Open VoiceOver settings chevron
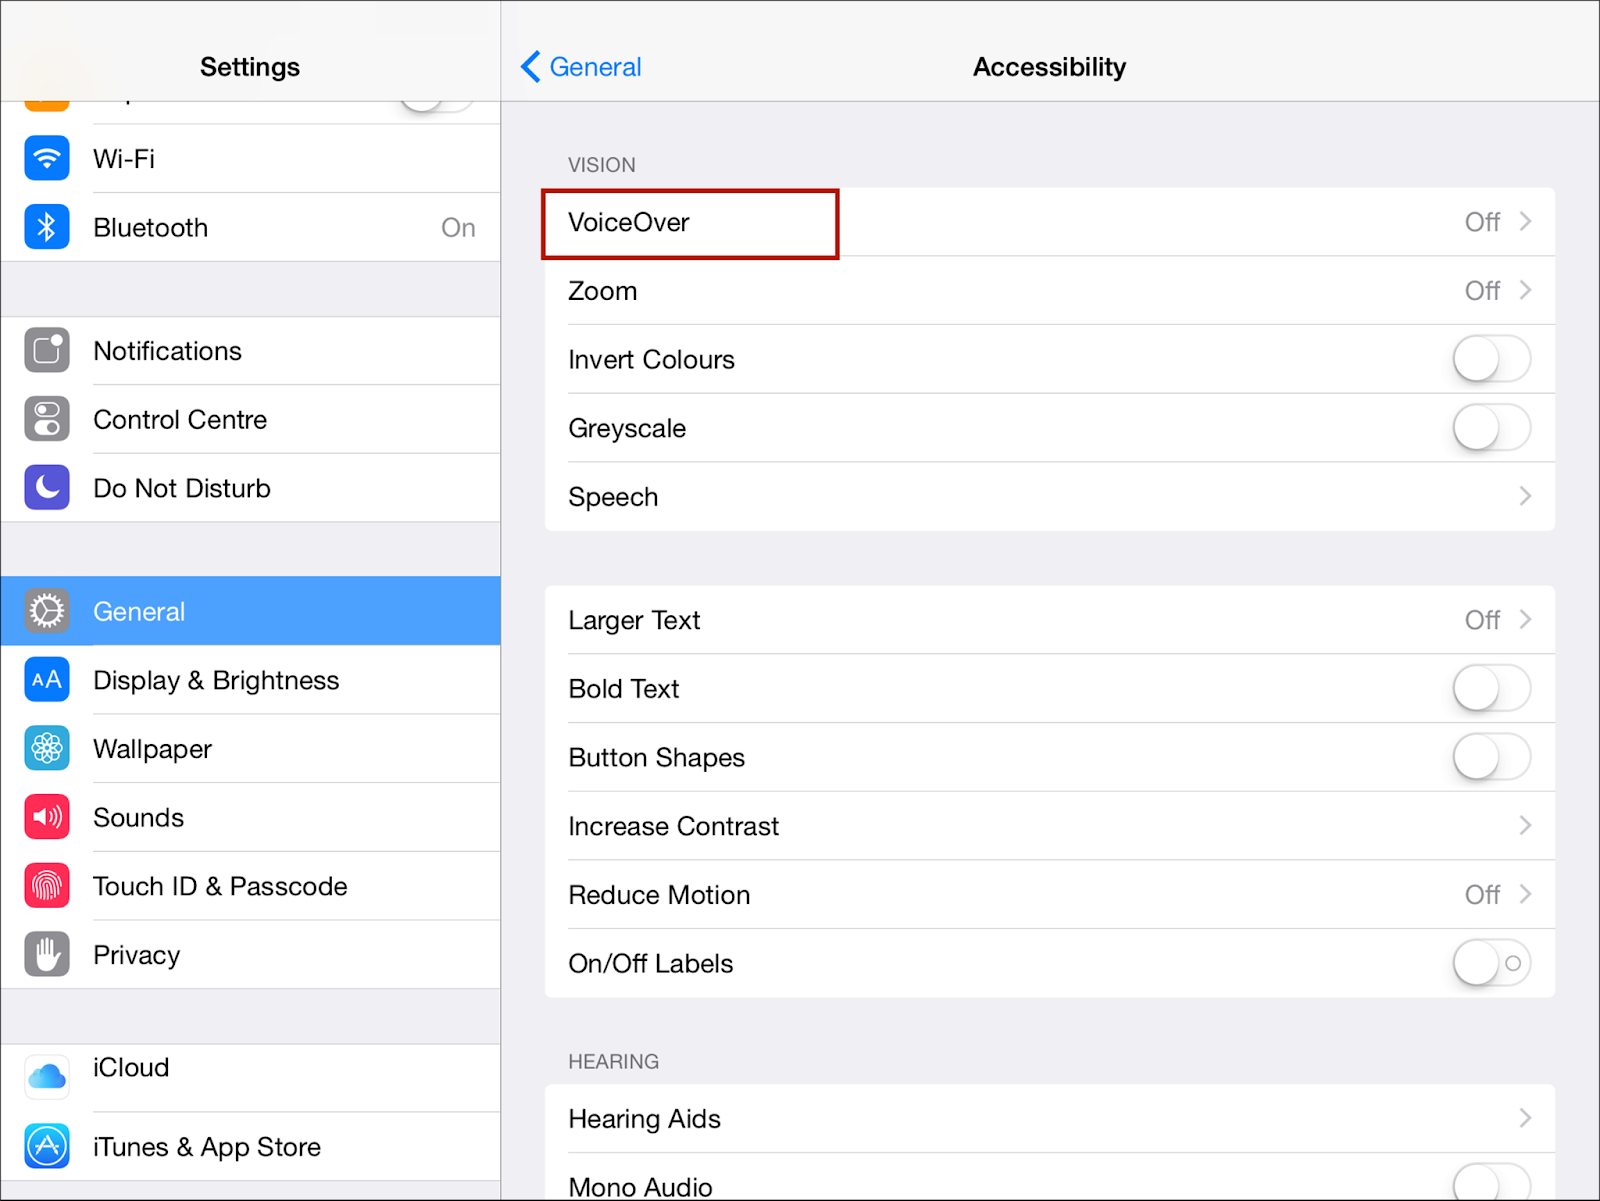This screenshot has width=1600, height=1201. tap(1525, 222)
